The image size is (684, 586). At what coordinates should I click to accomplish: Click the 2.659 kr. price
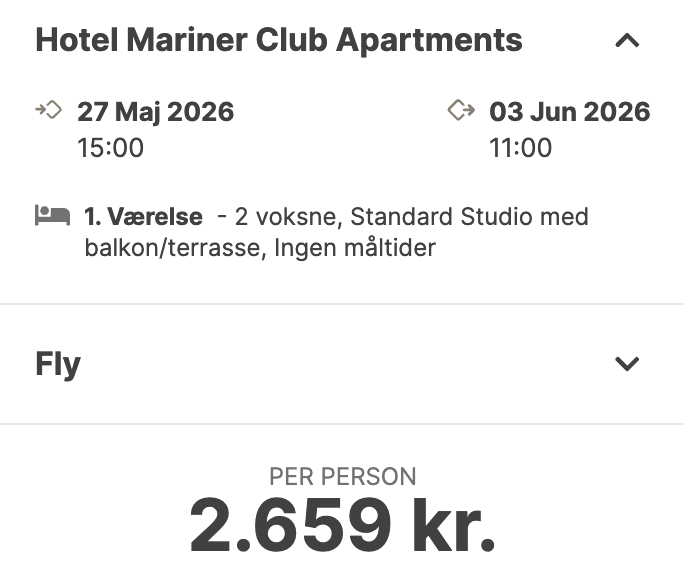[342, 526]
